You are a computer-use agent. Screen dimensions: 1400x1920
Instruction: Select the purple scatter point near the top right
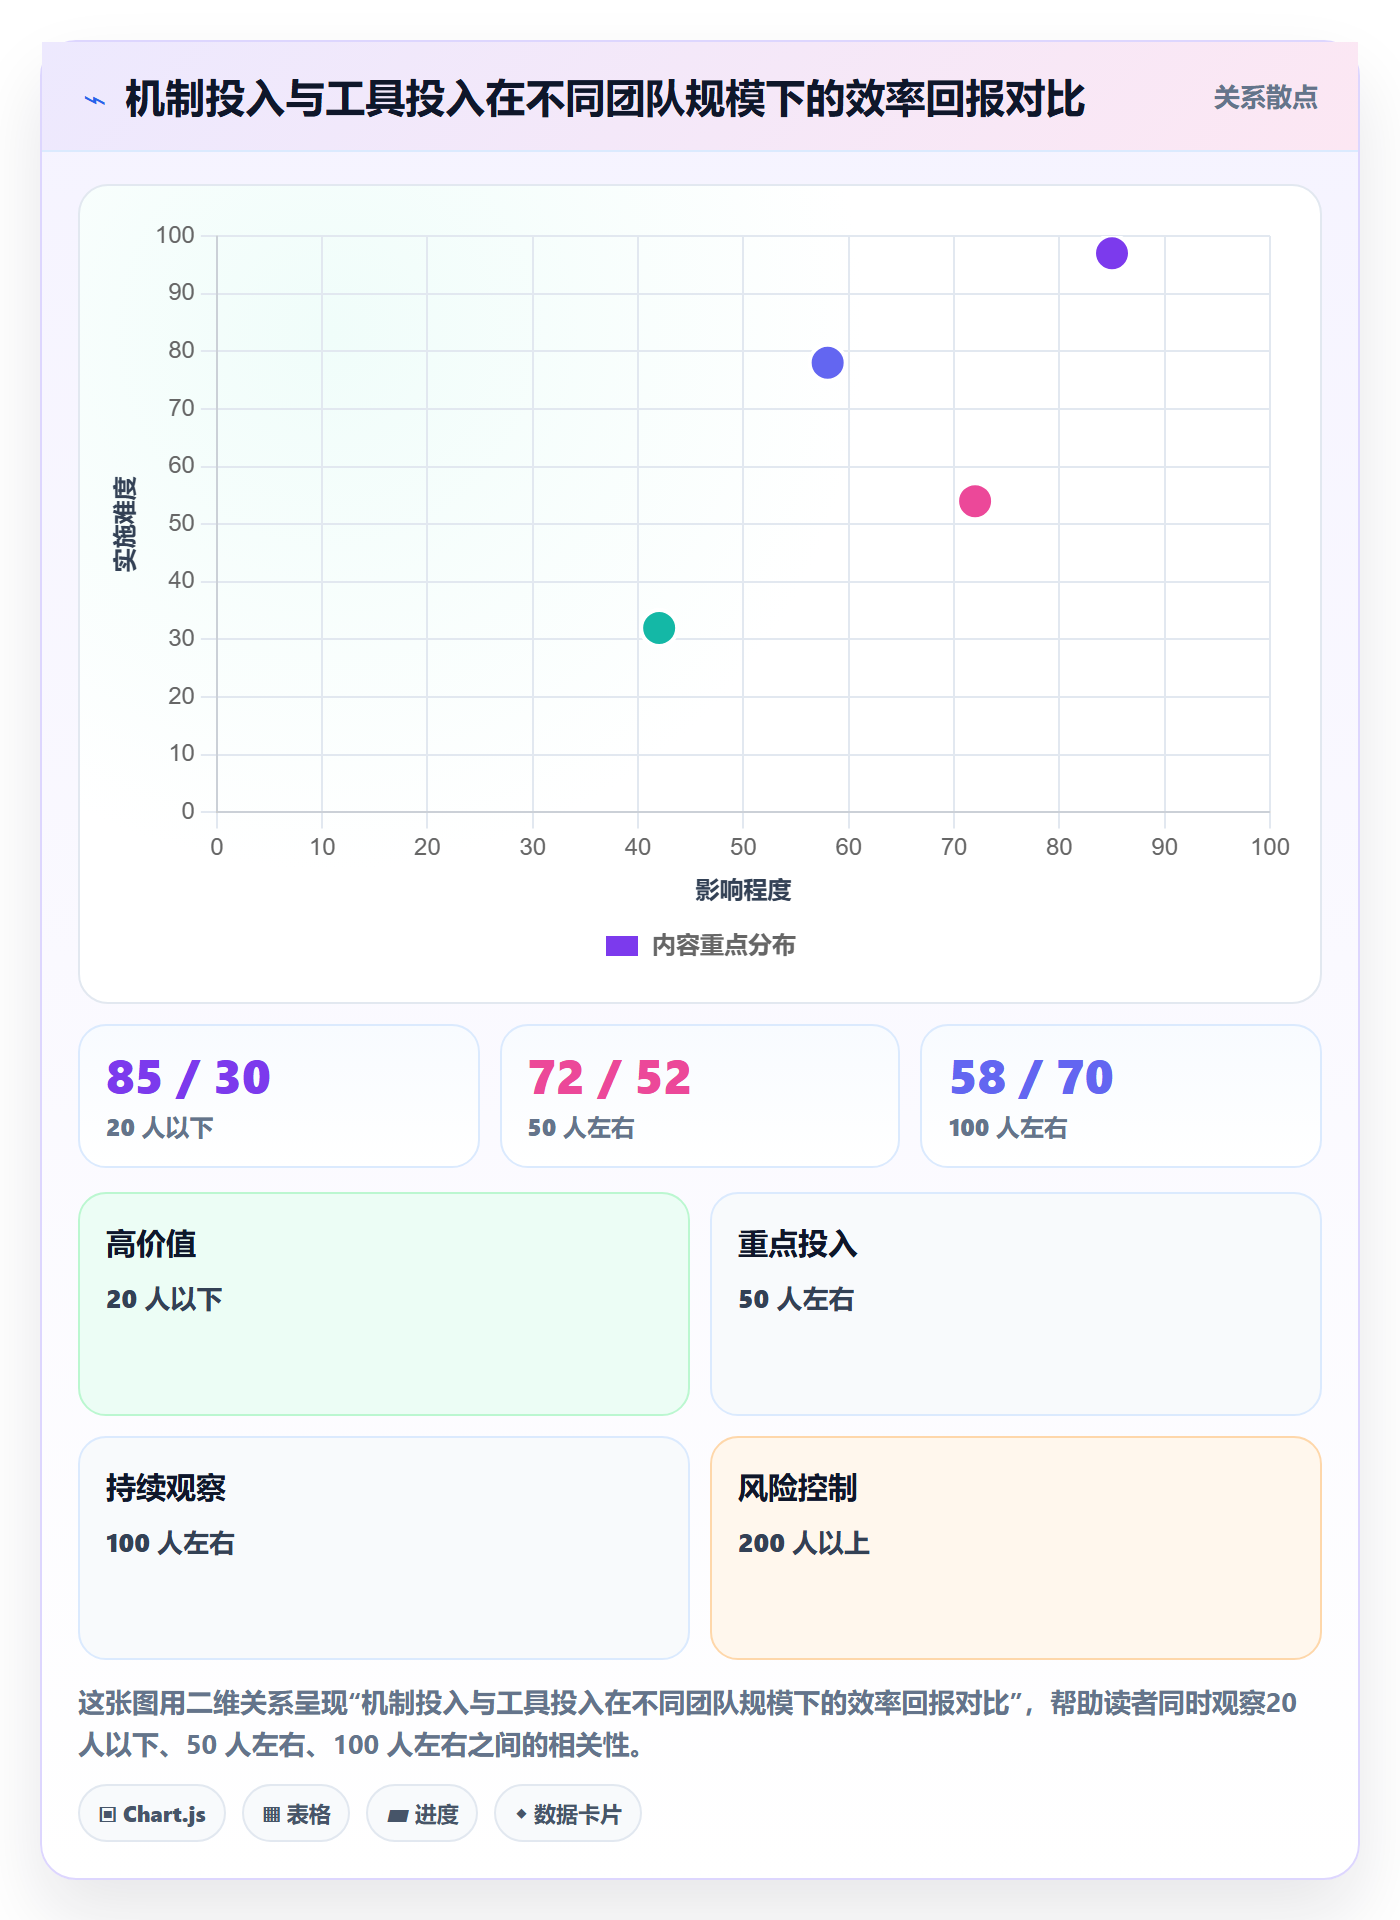click(1112, 254)
